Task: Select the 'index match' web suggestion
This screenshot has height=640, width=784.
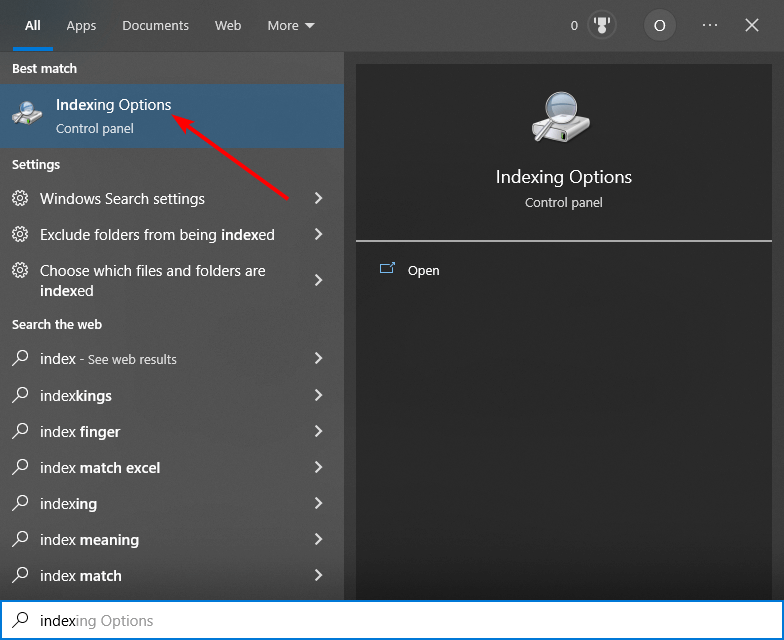Action: pyautogui.click(x=172, y=576)
